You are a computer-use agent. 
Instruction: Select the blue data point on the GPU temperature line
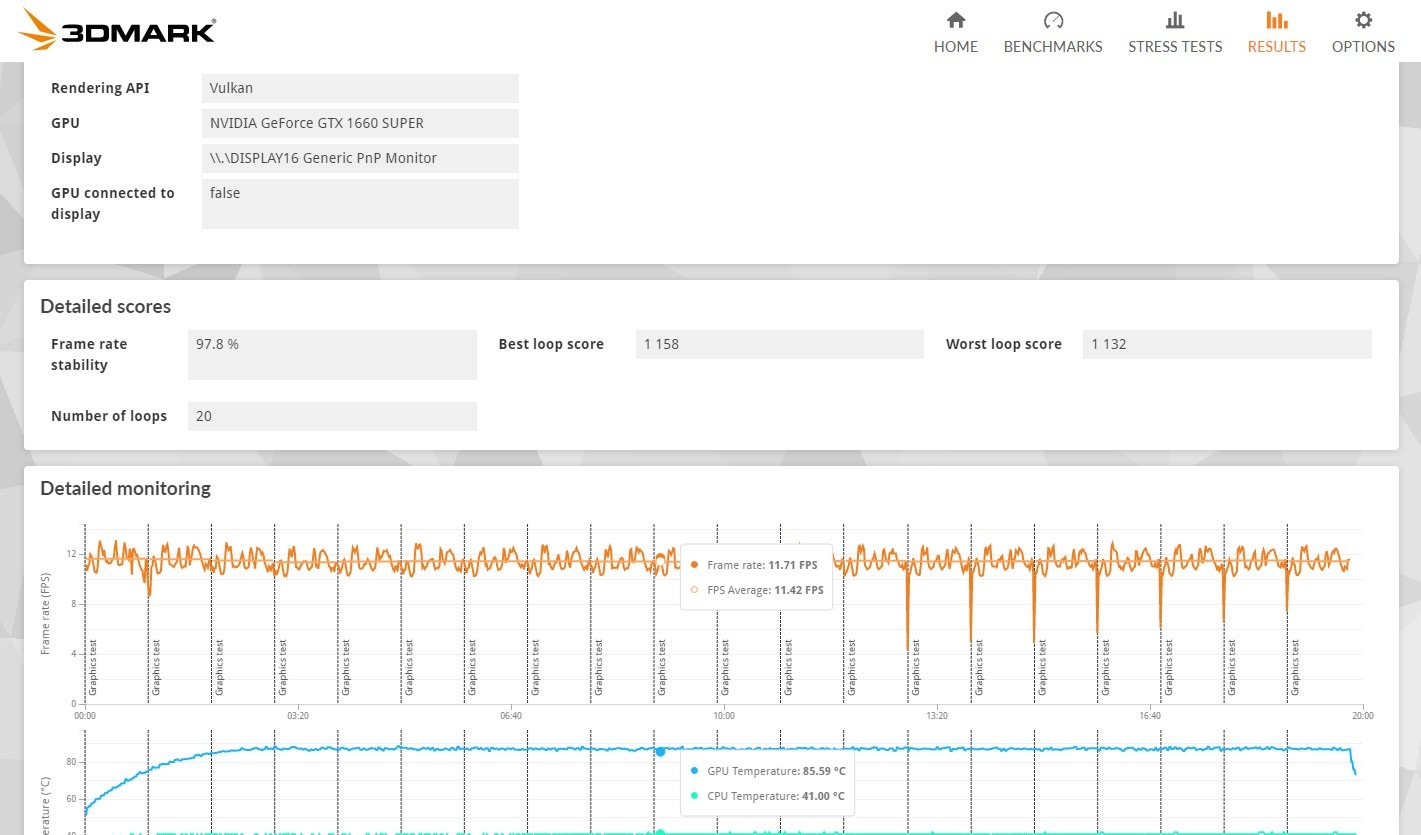coord(660,751)
